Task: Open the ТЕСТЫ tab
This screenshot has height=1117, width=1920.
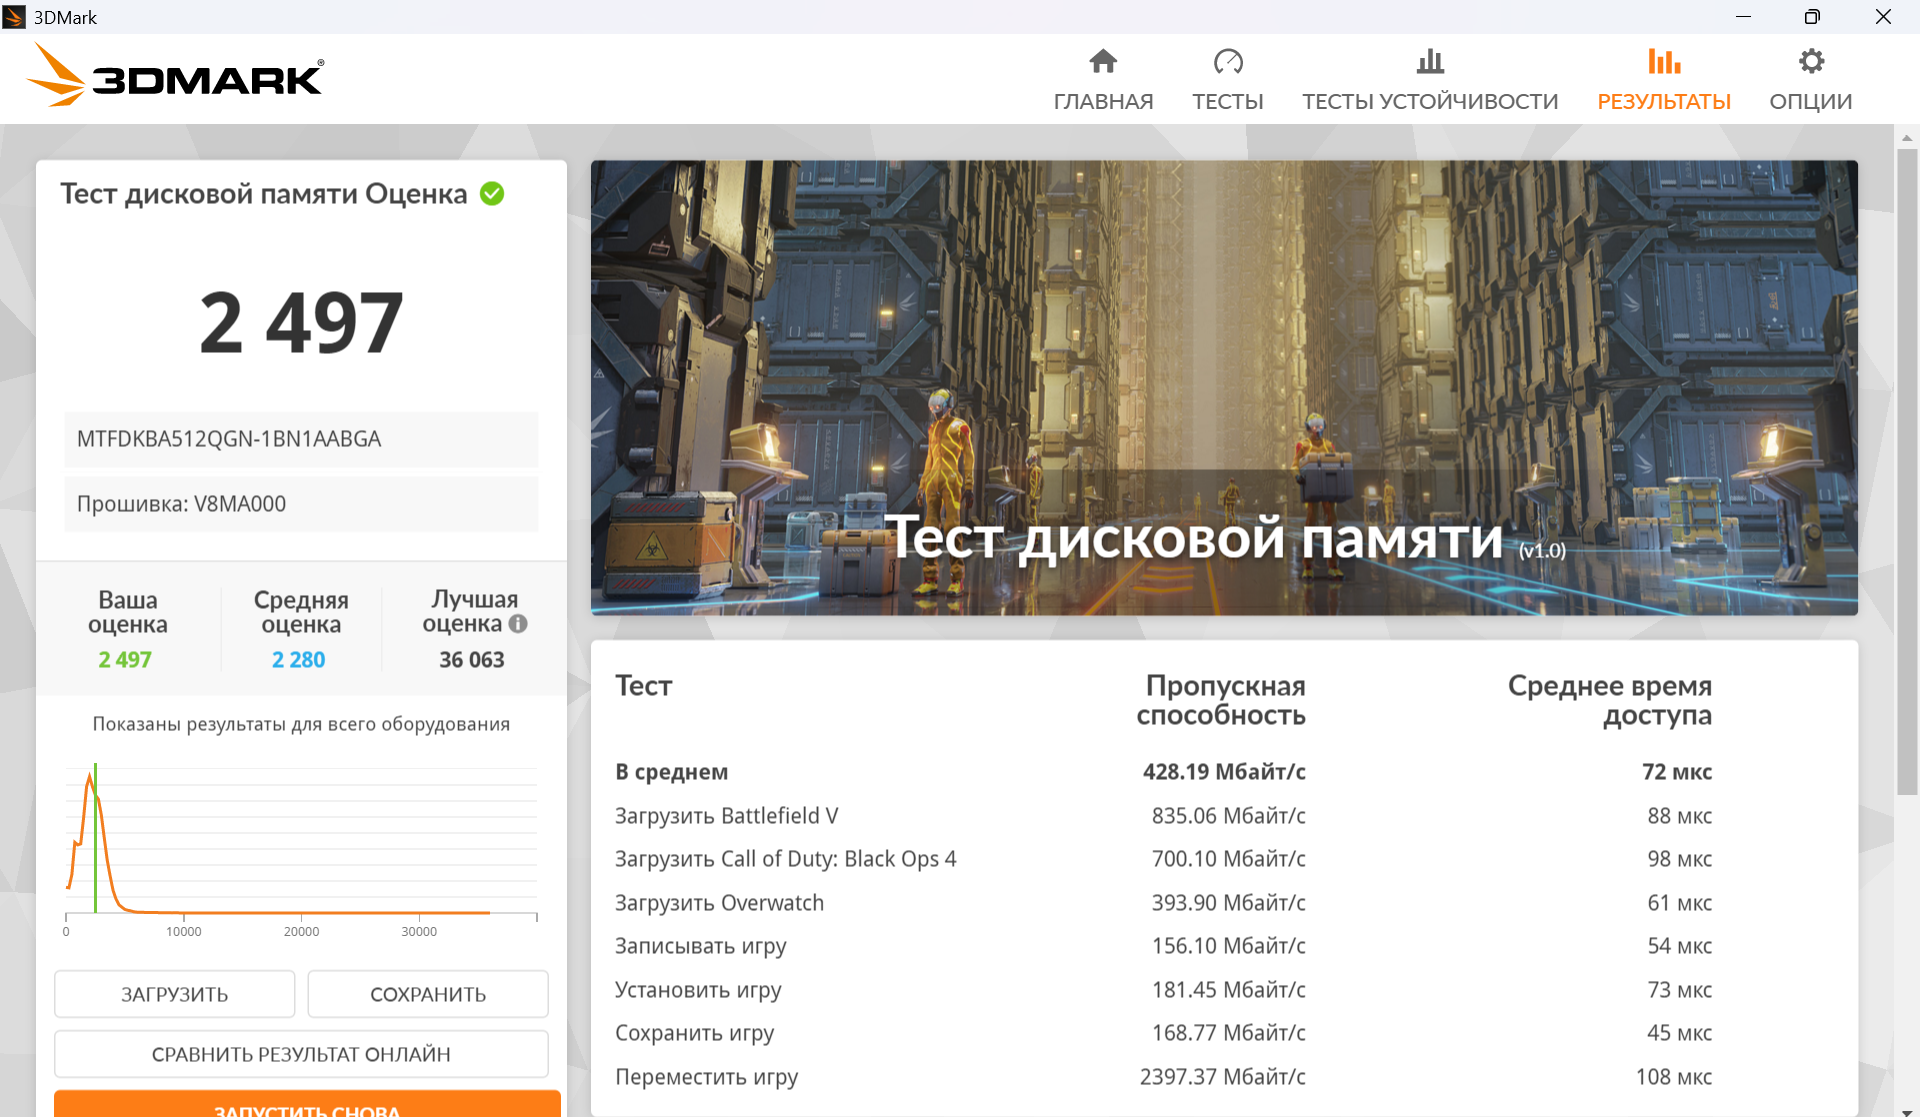Action: 1228,101
